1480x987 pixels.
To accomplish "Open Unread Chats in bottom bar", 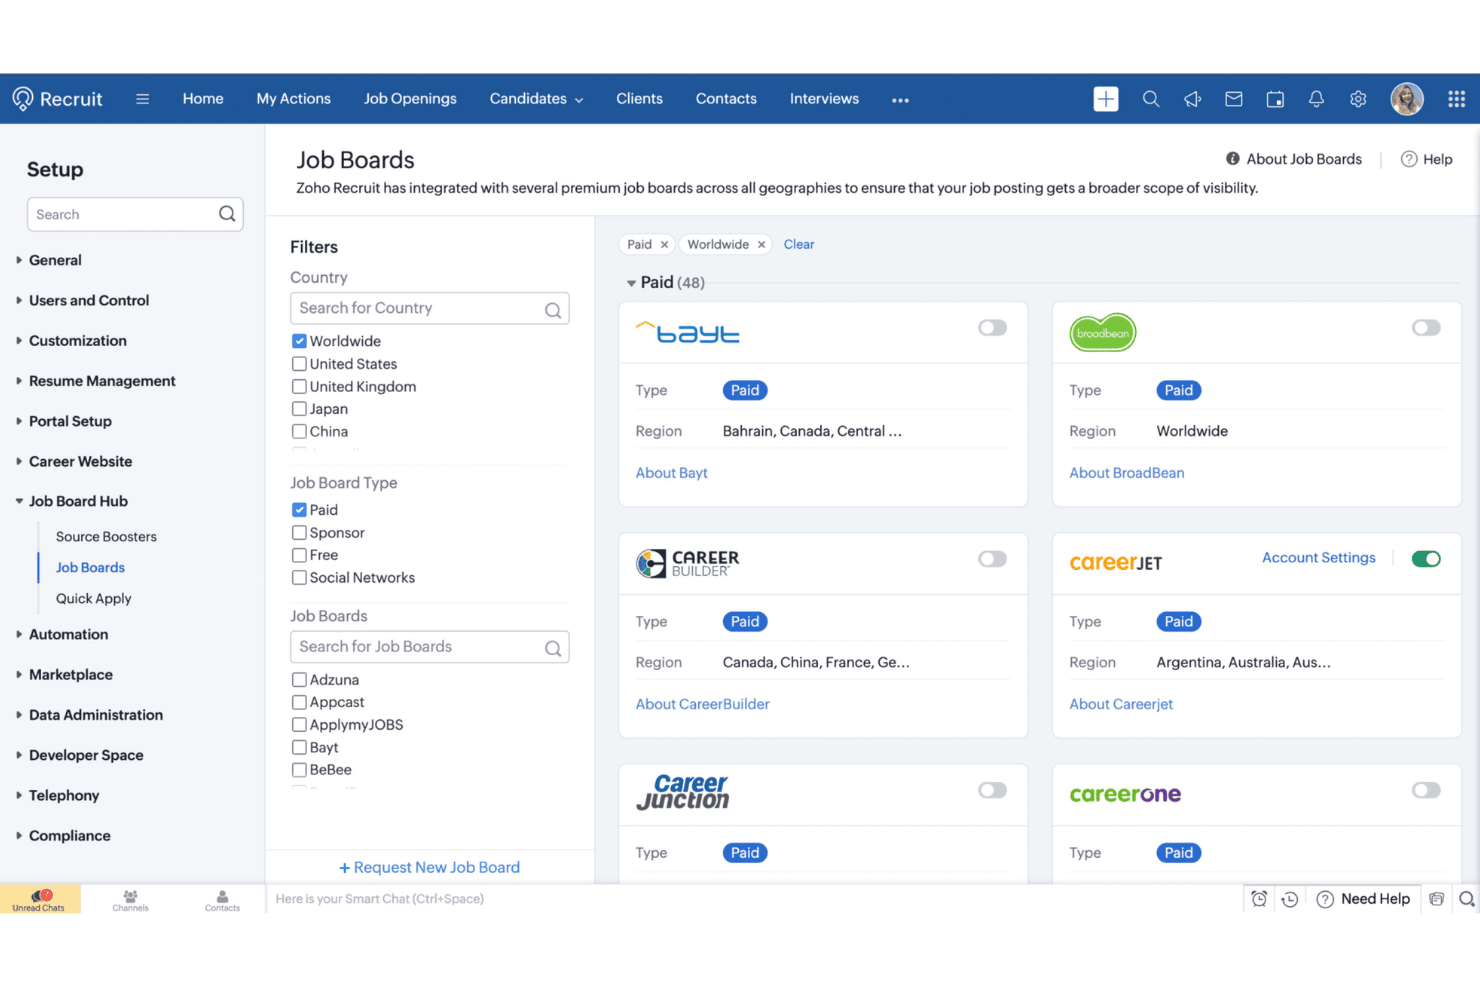I will (x=39, y=900).
